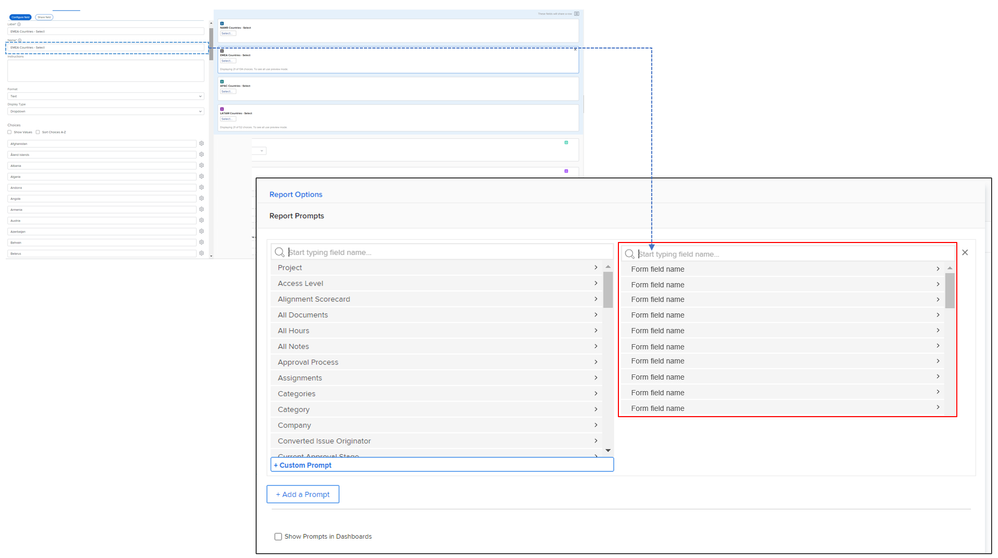Click the layout icon atop form preview
This screenshot has height=558, width=998.
(576, 14)
